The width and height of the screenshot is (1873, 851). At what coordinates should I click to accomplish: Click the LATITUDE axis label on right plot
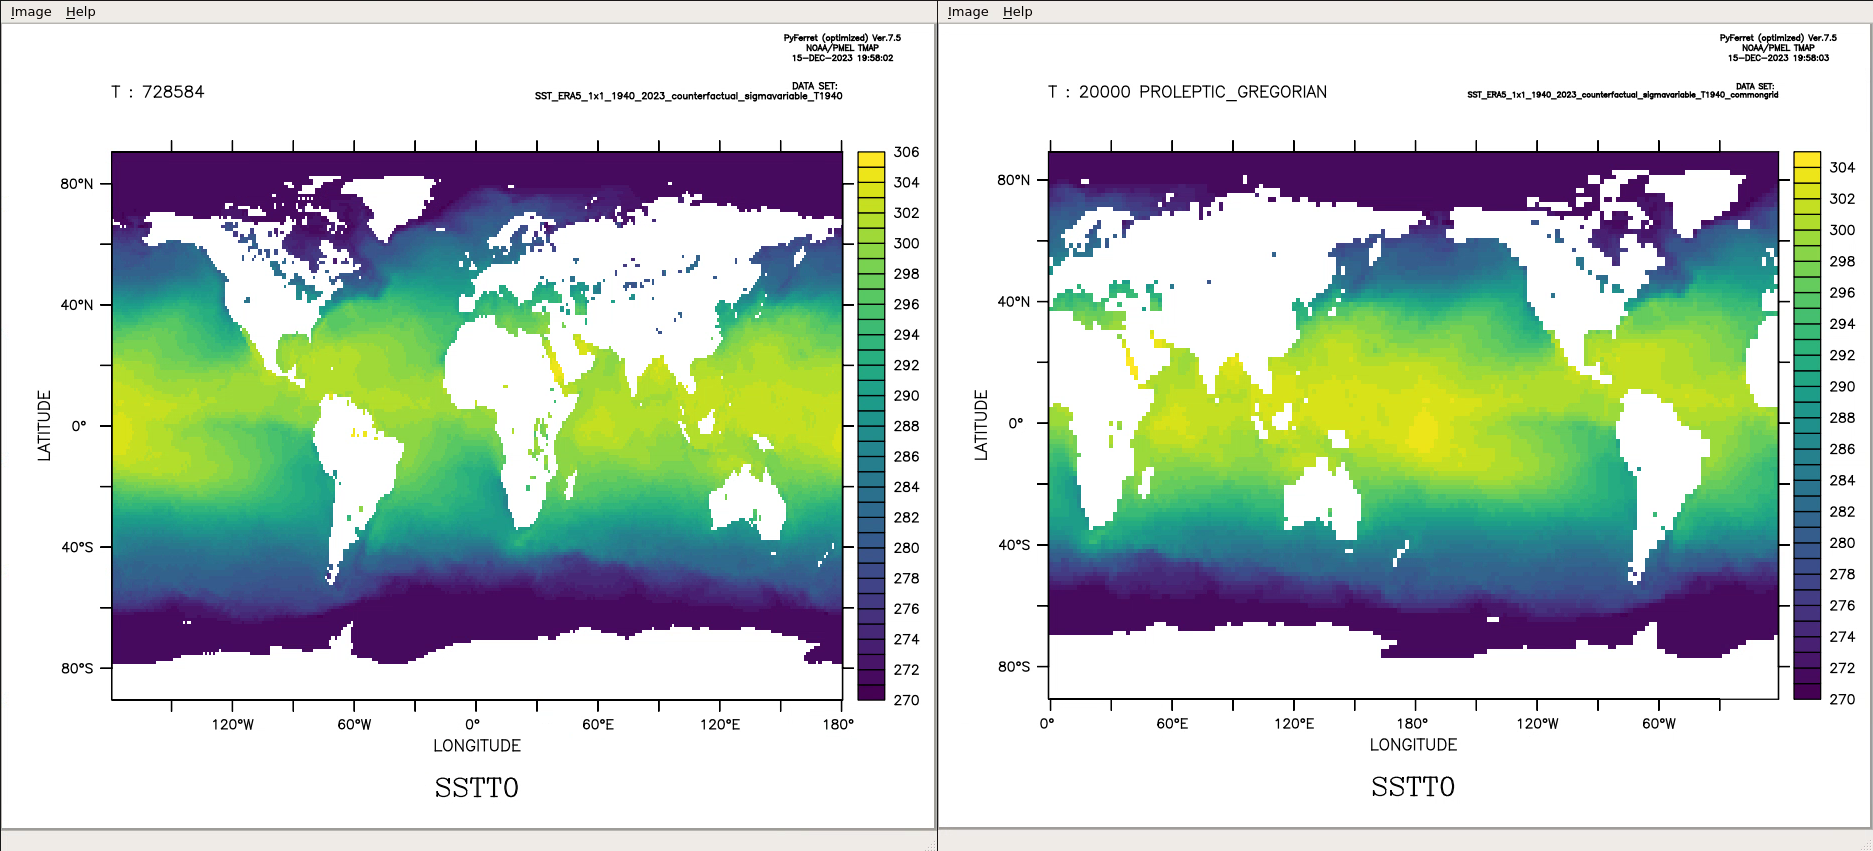point(981,425)
